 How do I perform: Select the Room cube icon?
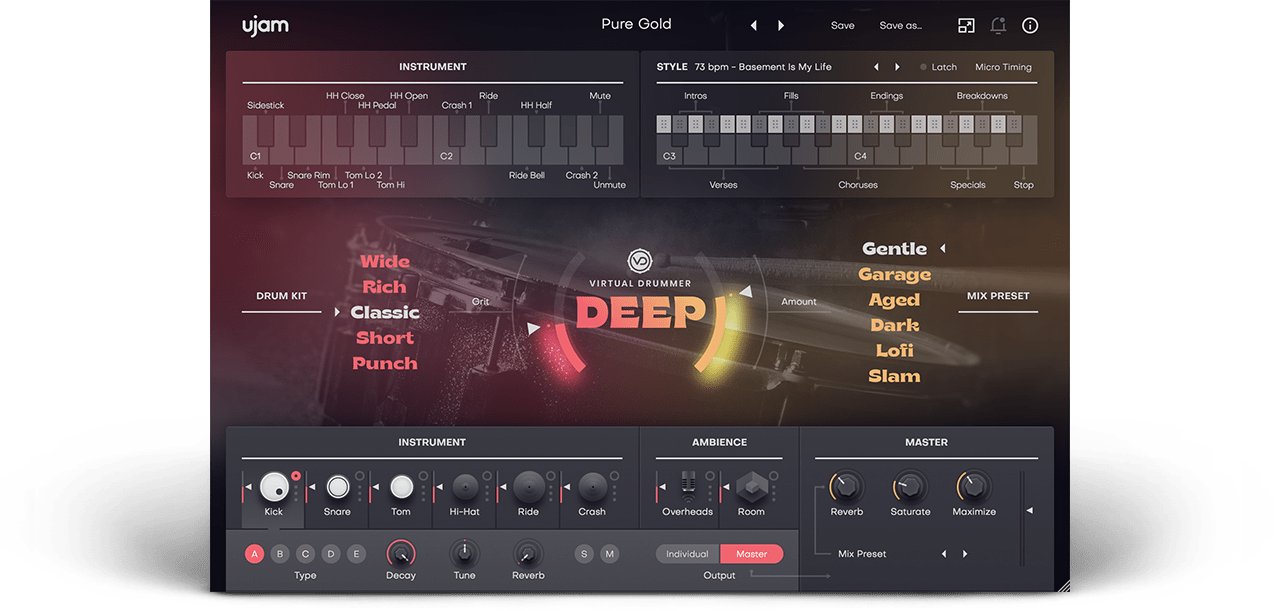point(751,487)
